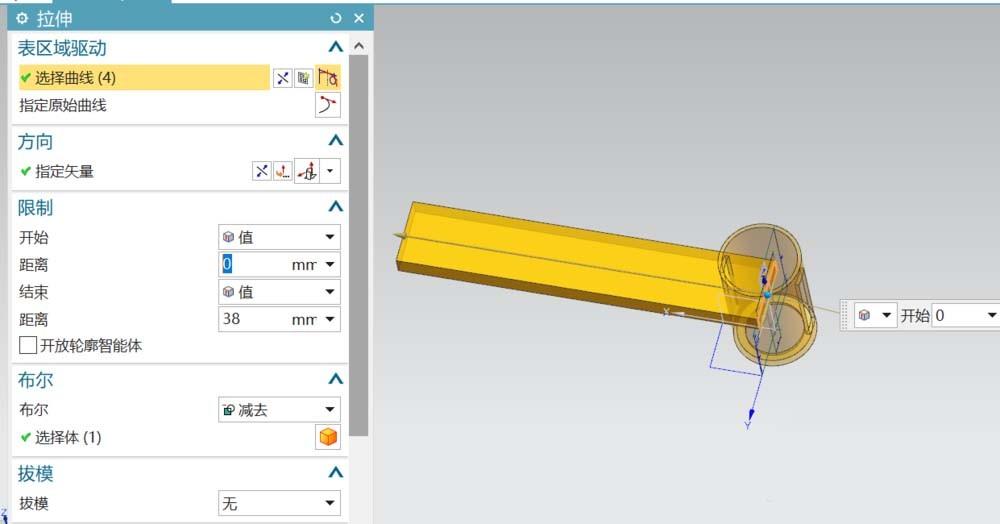This screenshot has height=524, width=1000.
Task: Click the drag handle of the on-screen 开始 box
Action: click(x=846, y=315)
